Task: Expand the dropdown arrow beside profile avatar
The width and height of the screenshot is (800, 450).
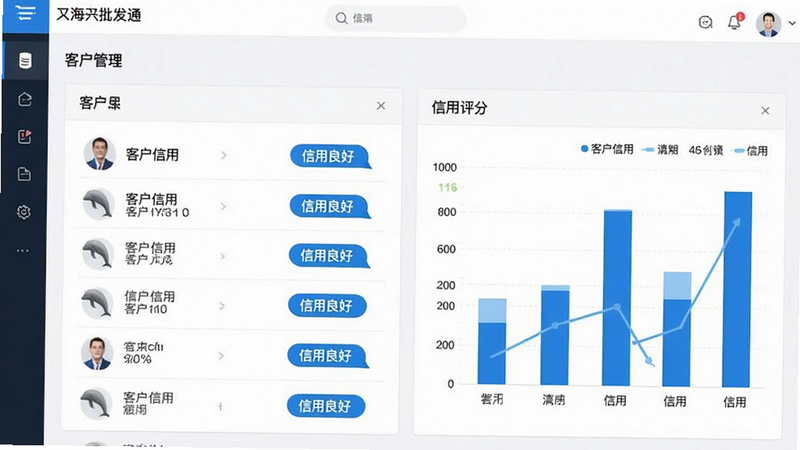Action: (x=792, y=23)
